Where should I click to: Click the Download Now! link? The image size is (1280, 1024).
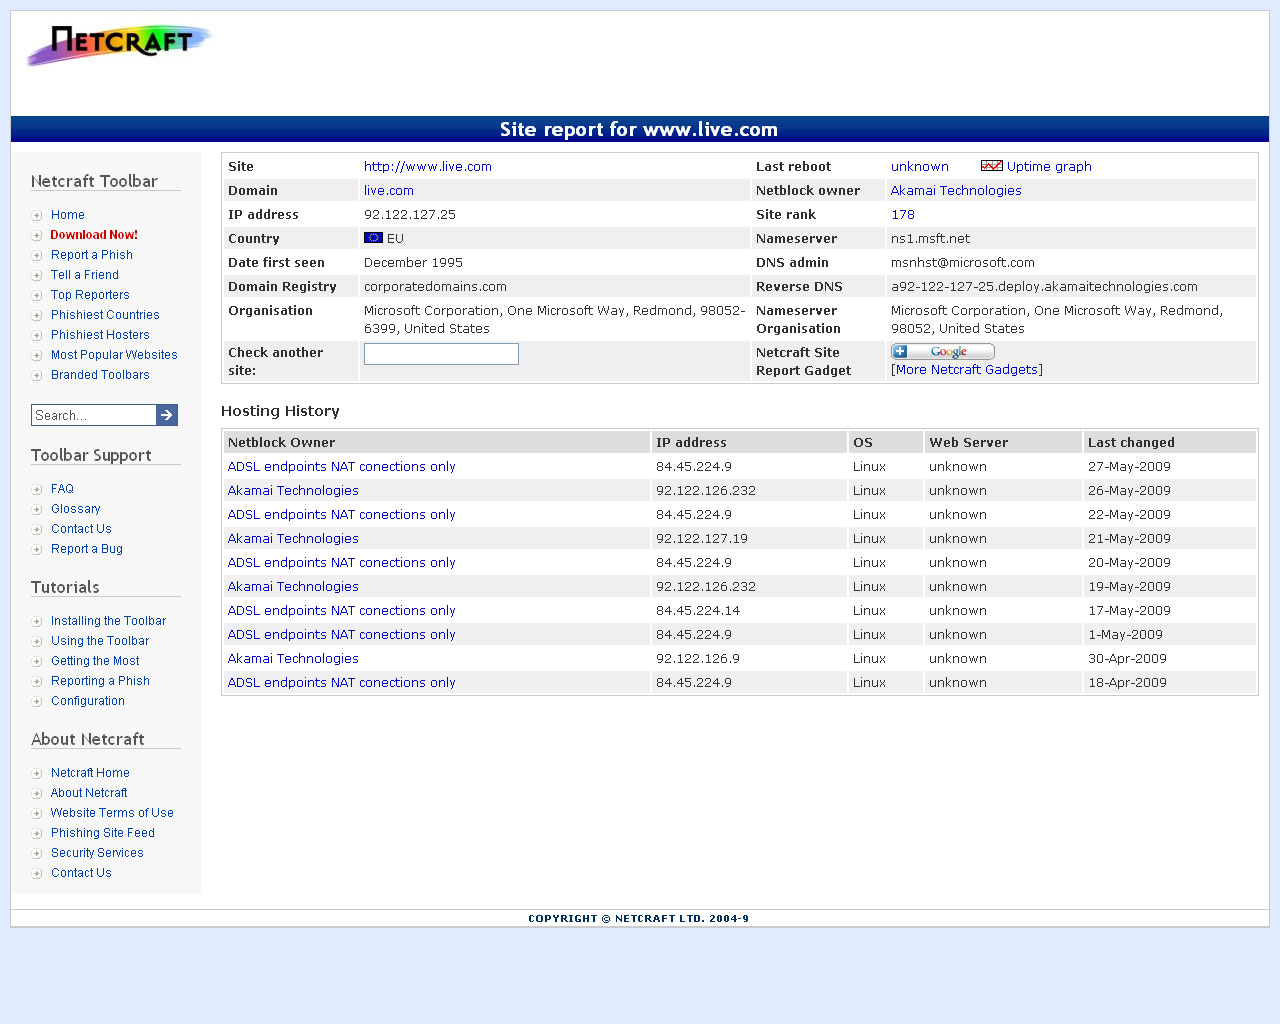(x=94, y=235)
